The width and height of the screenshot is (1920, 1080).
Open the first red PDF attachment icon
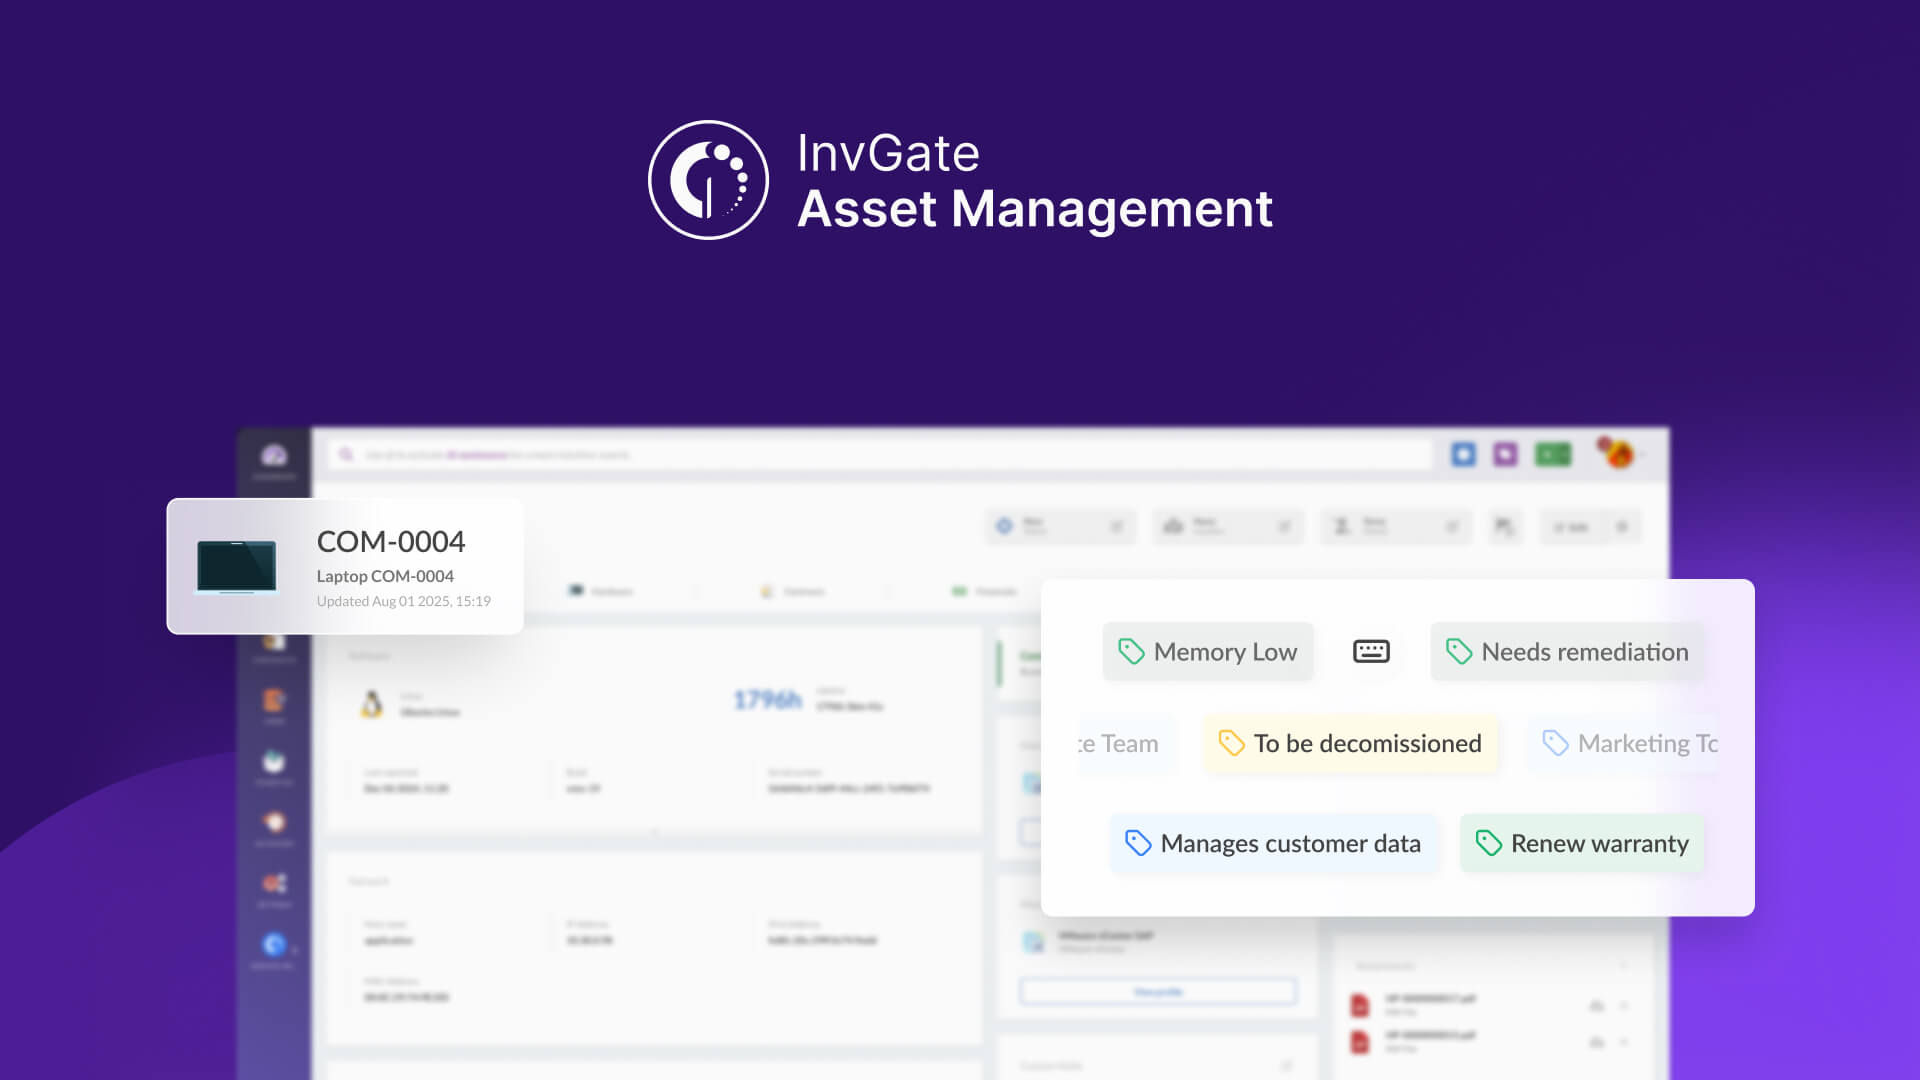[x=1359, y=1005]
